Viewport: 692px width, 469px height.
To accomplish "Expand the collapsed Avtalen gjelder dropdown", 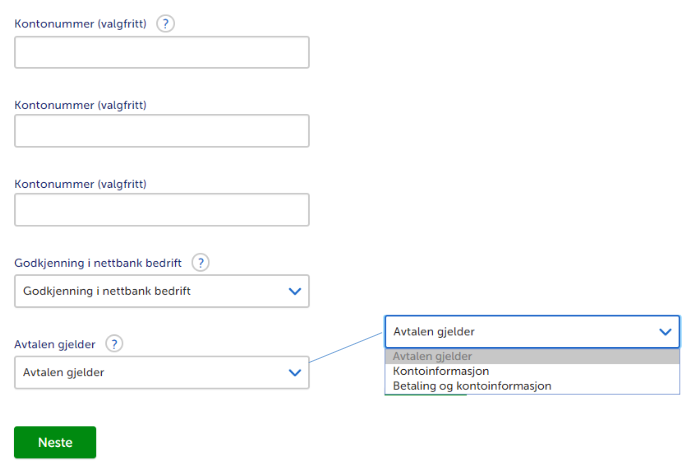I will (150, 373).
